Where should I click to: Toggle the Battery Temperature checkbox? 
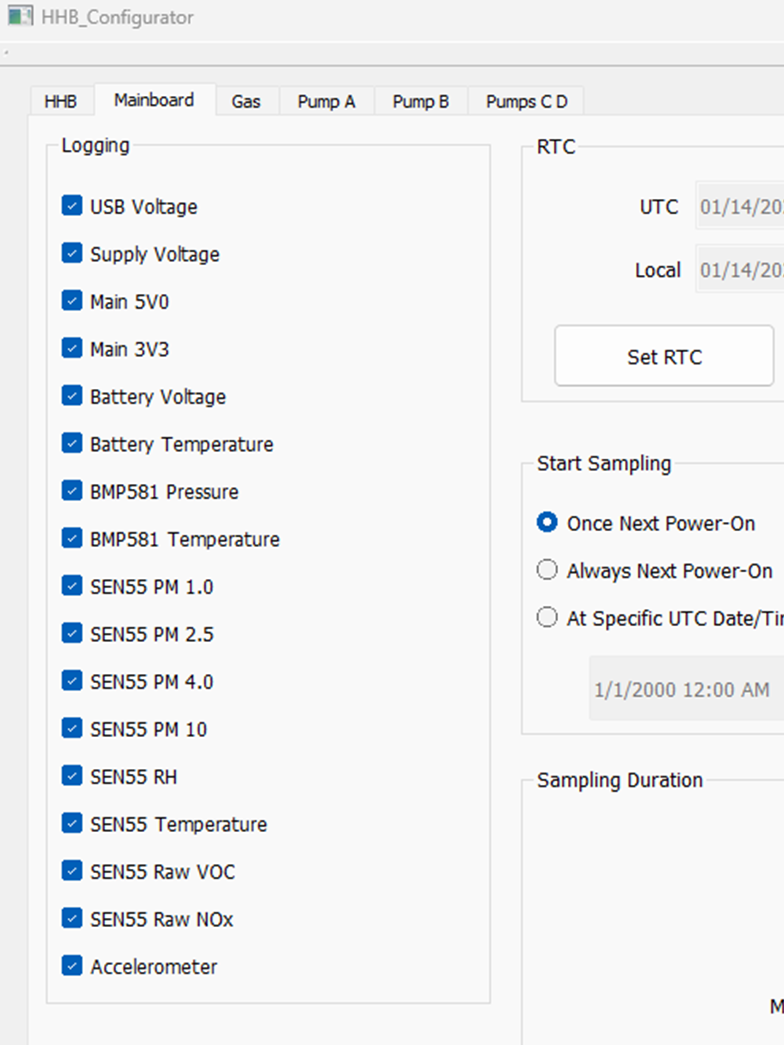tap(72, 443)
